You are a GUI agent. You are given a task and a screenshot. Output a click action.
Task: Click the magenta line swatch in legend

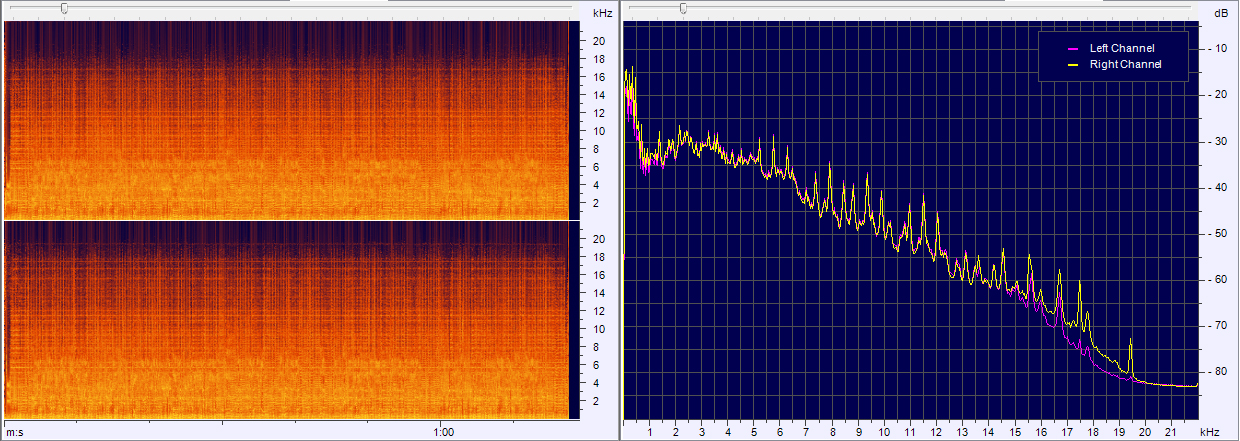pos(1074,48)
